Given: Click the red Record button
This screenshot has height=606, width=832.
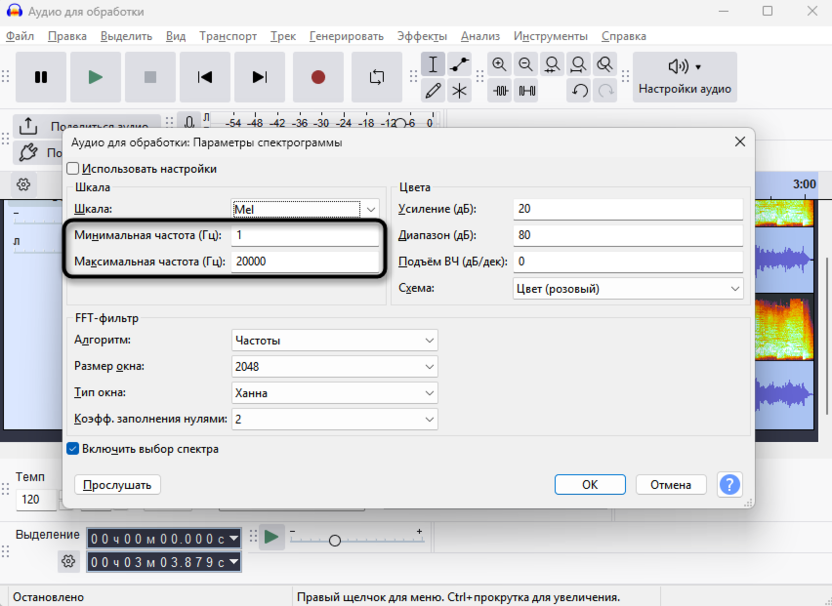Looking at the screenshot, I should point(318,77).
